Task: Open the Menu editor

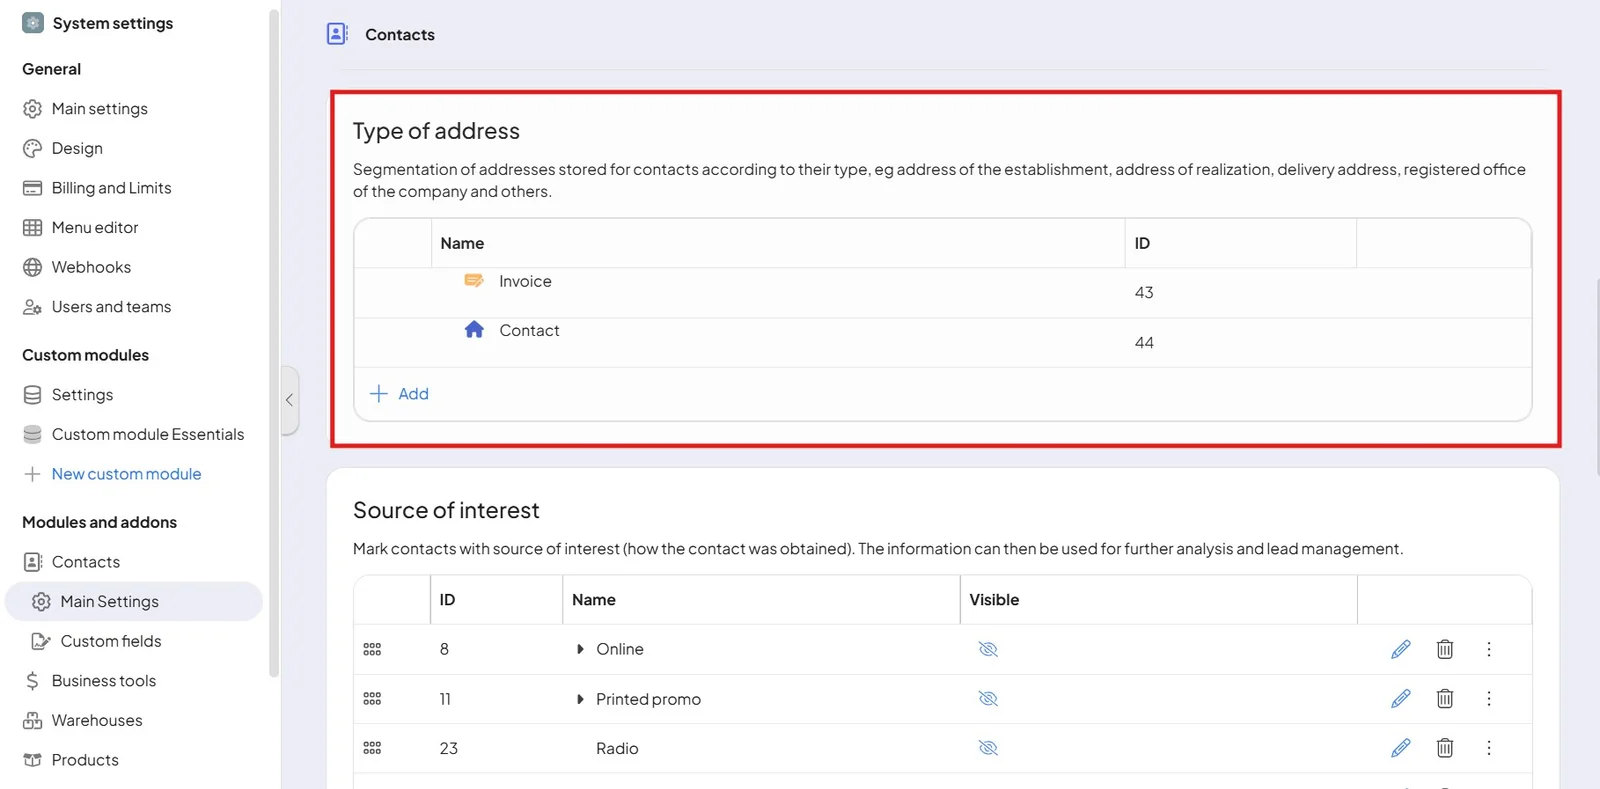Action: coord(95,228)
